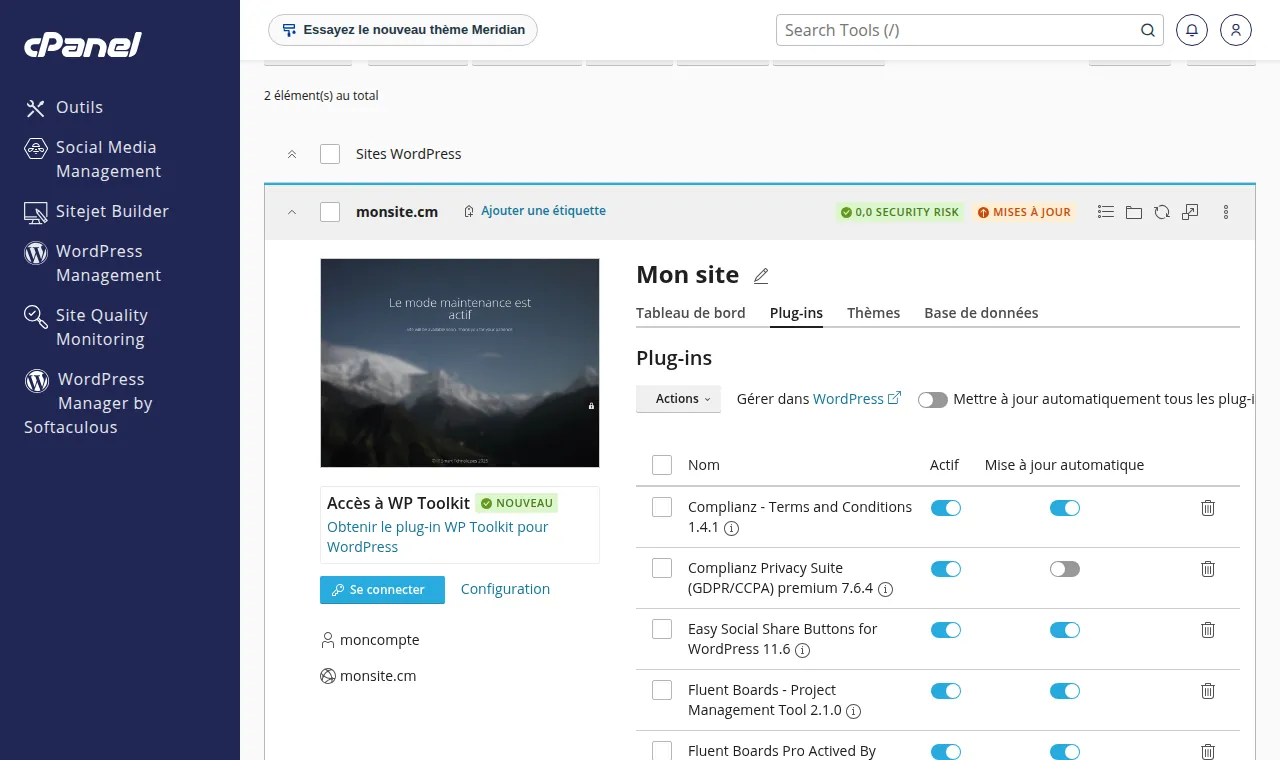Viewport: 1280px width, 760px height.
Task: Switch to Tableau de bord tab
Action: pos(691,313)
